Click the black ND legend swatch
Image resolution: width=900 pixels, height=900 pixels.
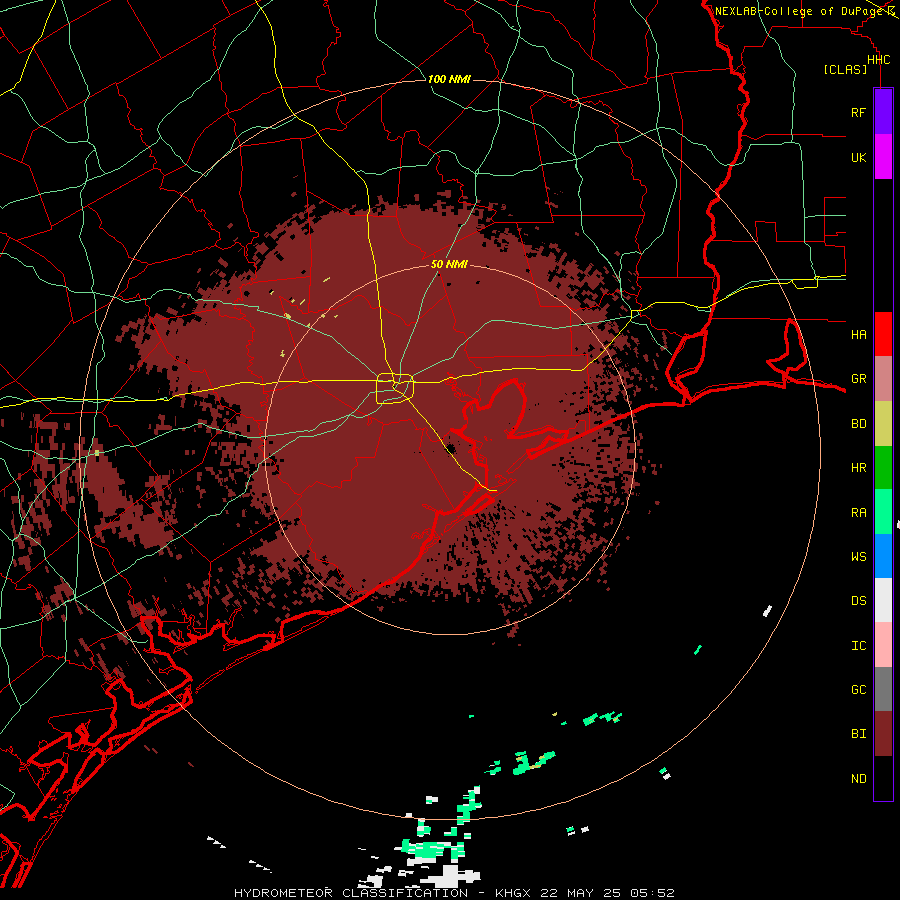tap(883, 778)
